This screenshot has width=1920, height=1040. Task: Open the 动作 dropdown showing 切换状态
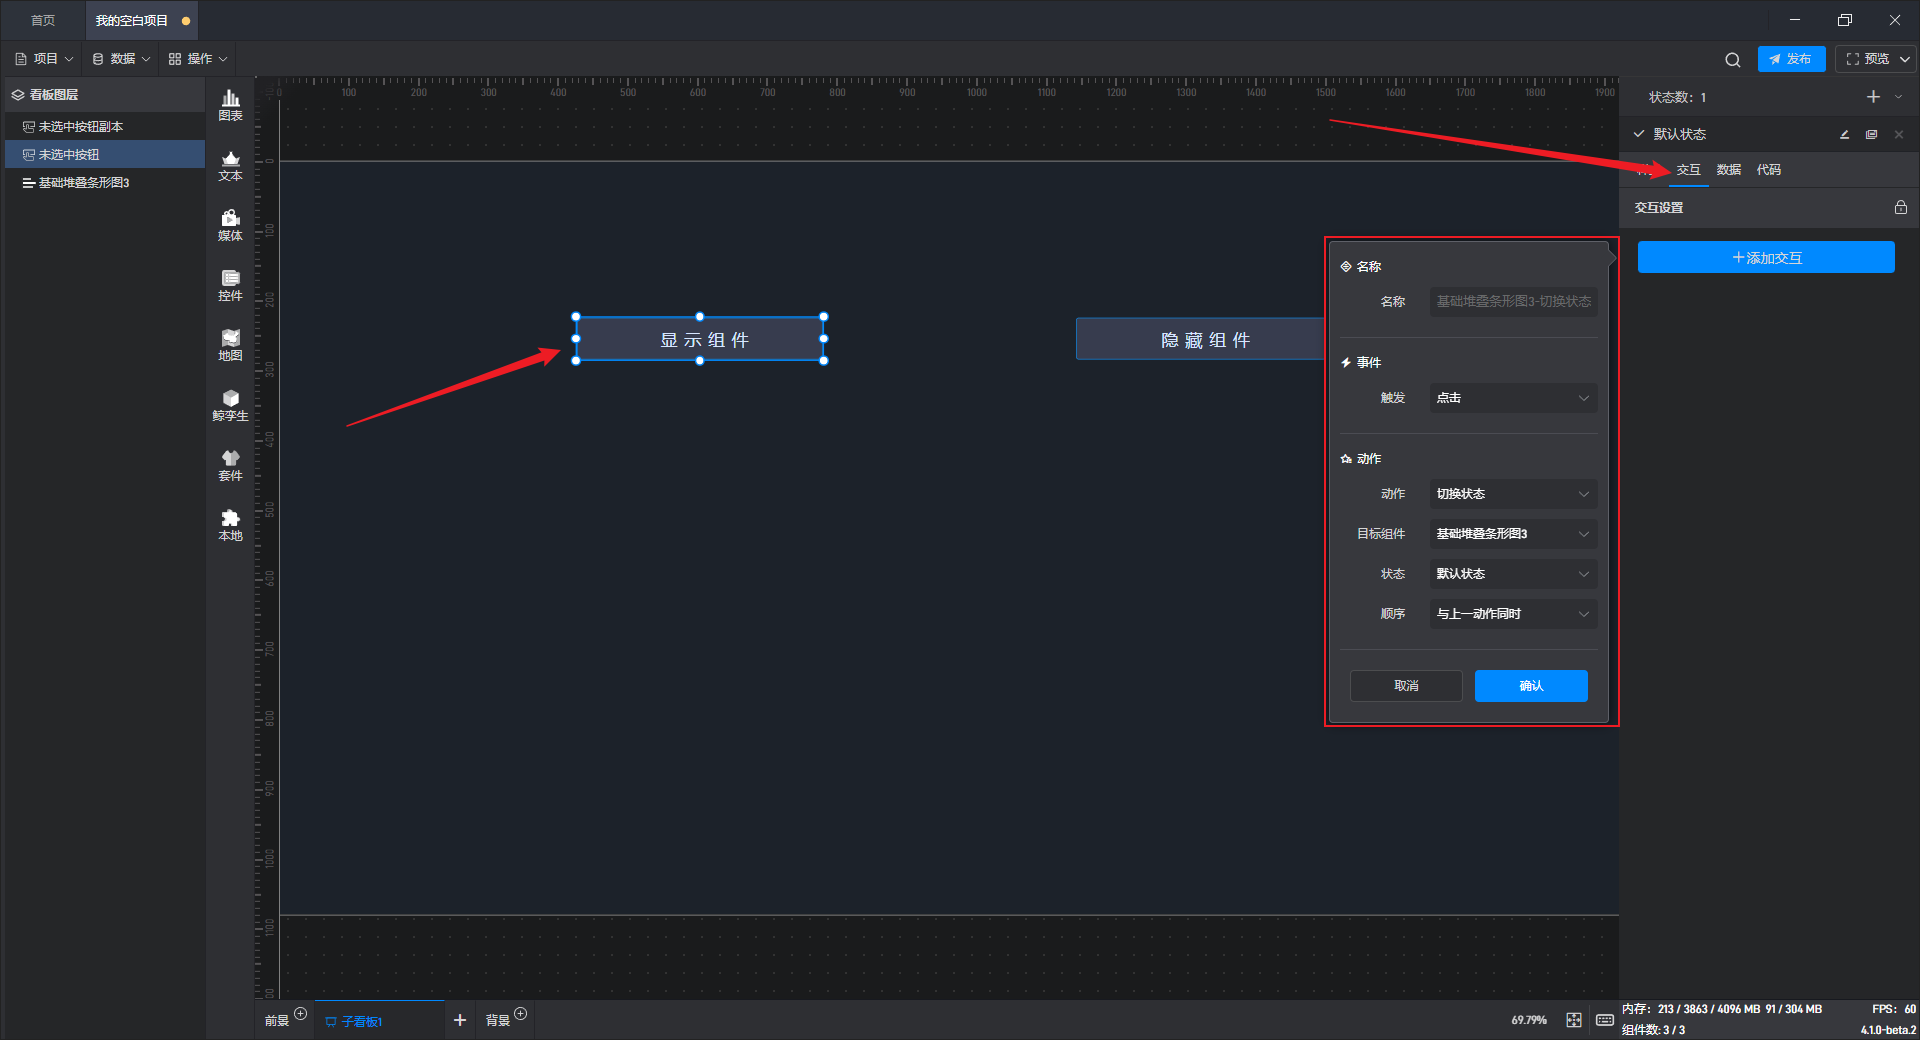1513,494
